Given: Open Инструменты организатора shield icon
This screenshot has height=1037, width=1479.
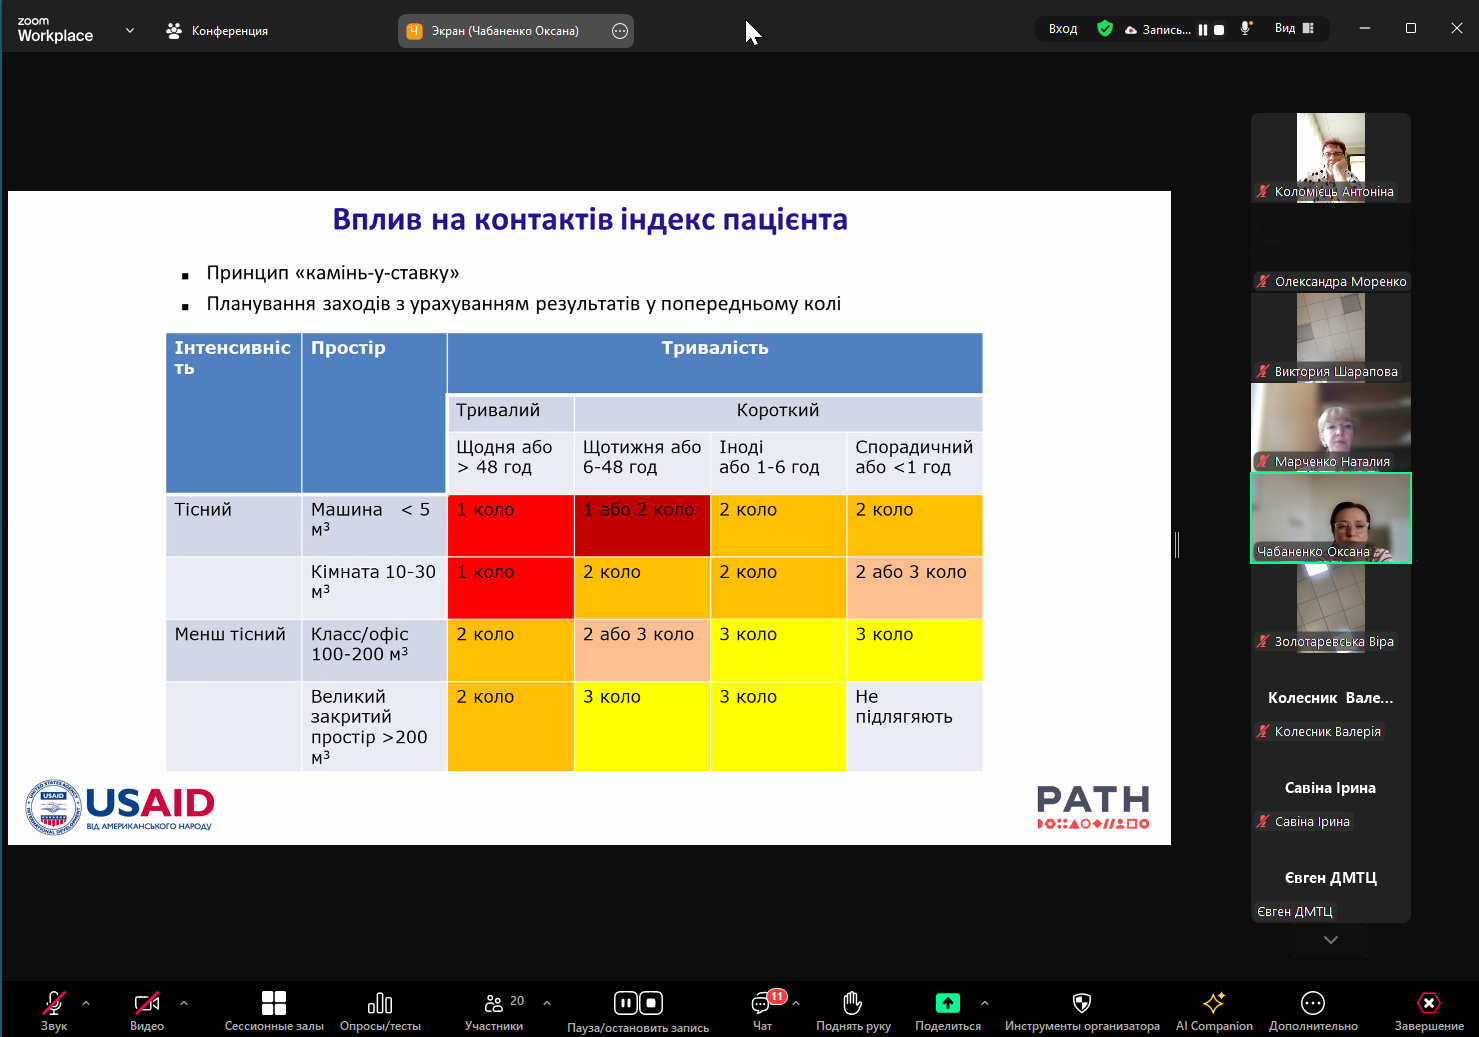Looking at the screenshot, I should click(1081, 1003).
